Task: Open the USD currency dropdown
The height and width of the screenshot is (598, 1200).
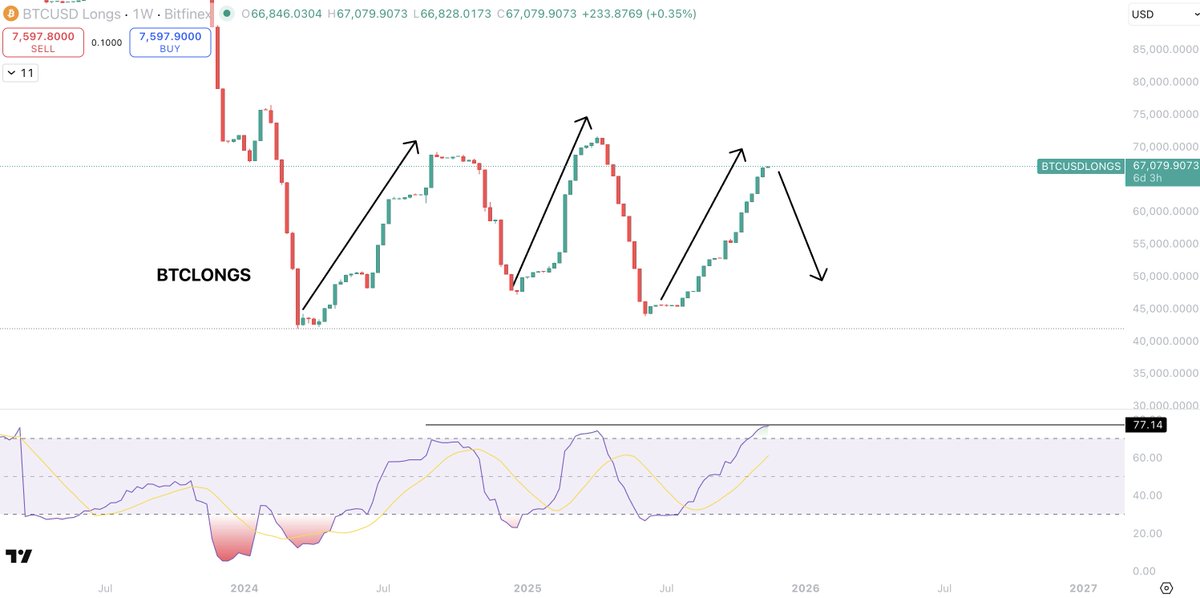Action: pos(1160,15)
